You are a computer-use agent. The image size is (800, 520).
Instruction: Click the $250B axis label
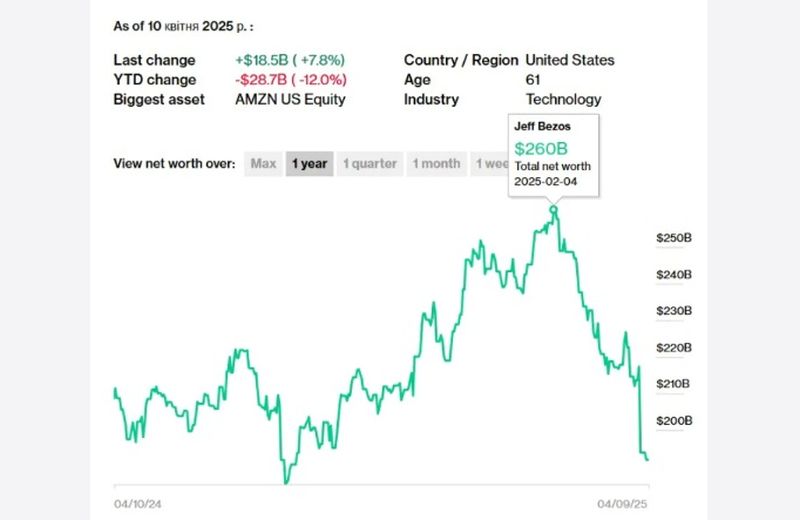tap(674, 238)
